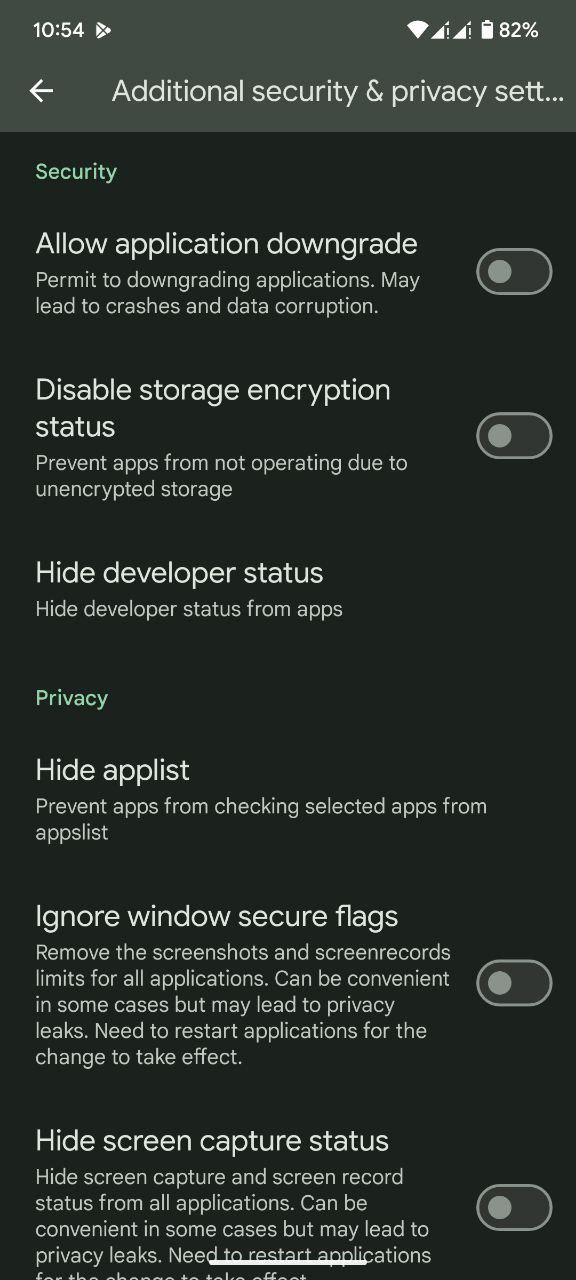The image size is (576, 1280).
Task: Tap Ignore window secure flags title
Action: click(217, 916)
